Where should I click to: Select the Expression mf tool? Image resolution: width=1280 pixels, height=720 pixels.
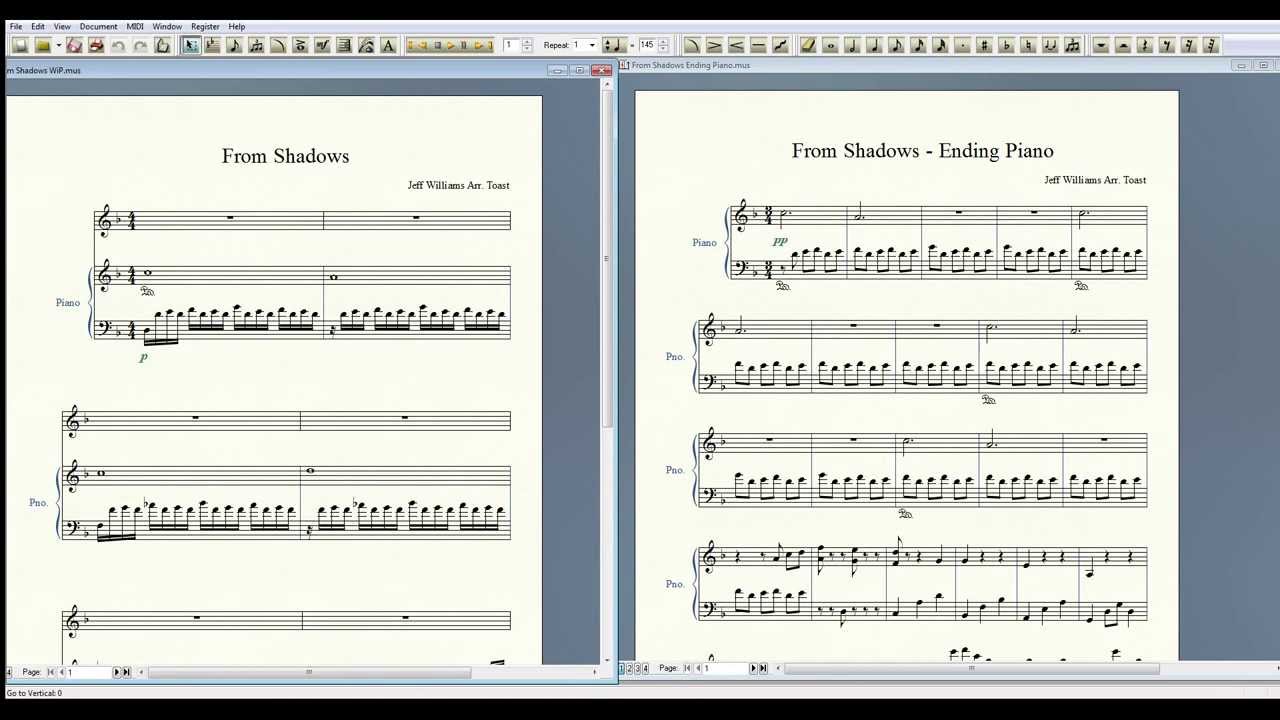[322, 45]
